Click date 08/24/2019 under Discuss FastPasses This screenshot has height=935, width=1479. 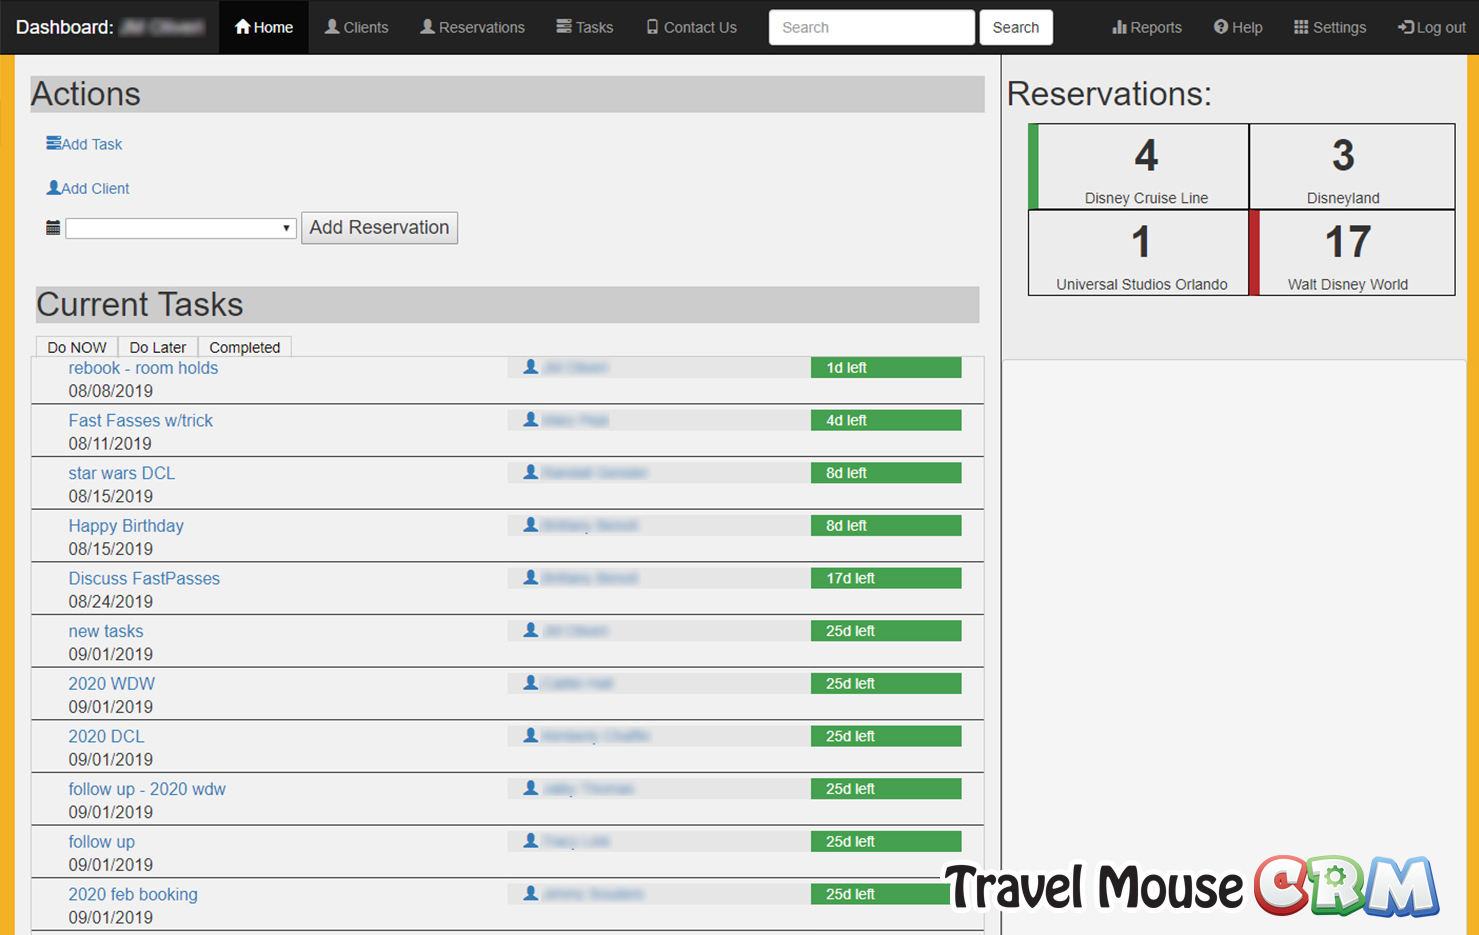click(x=110, y=602)
